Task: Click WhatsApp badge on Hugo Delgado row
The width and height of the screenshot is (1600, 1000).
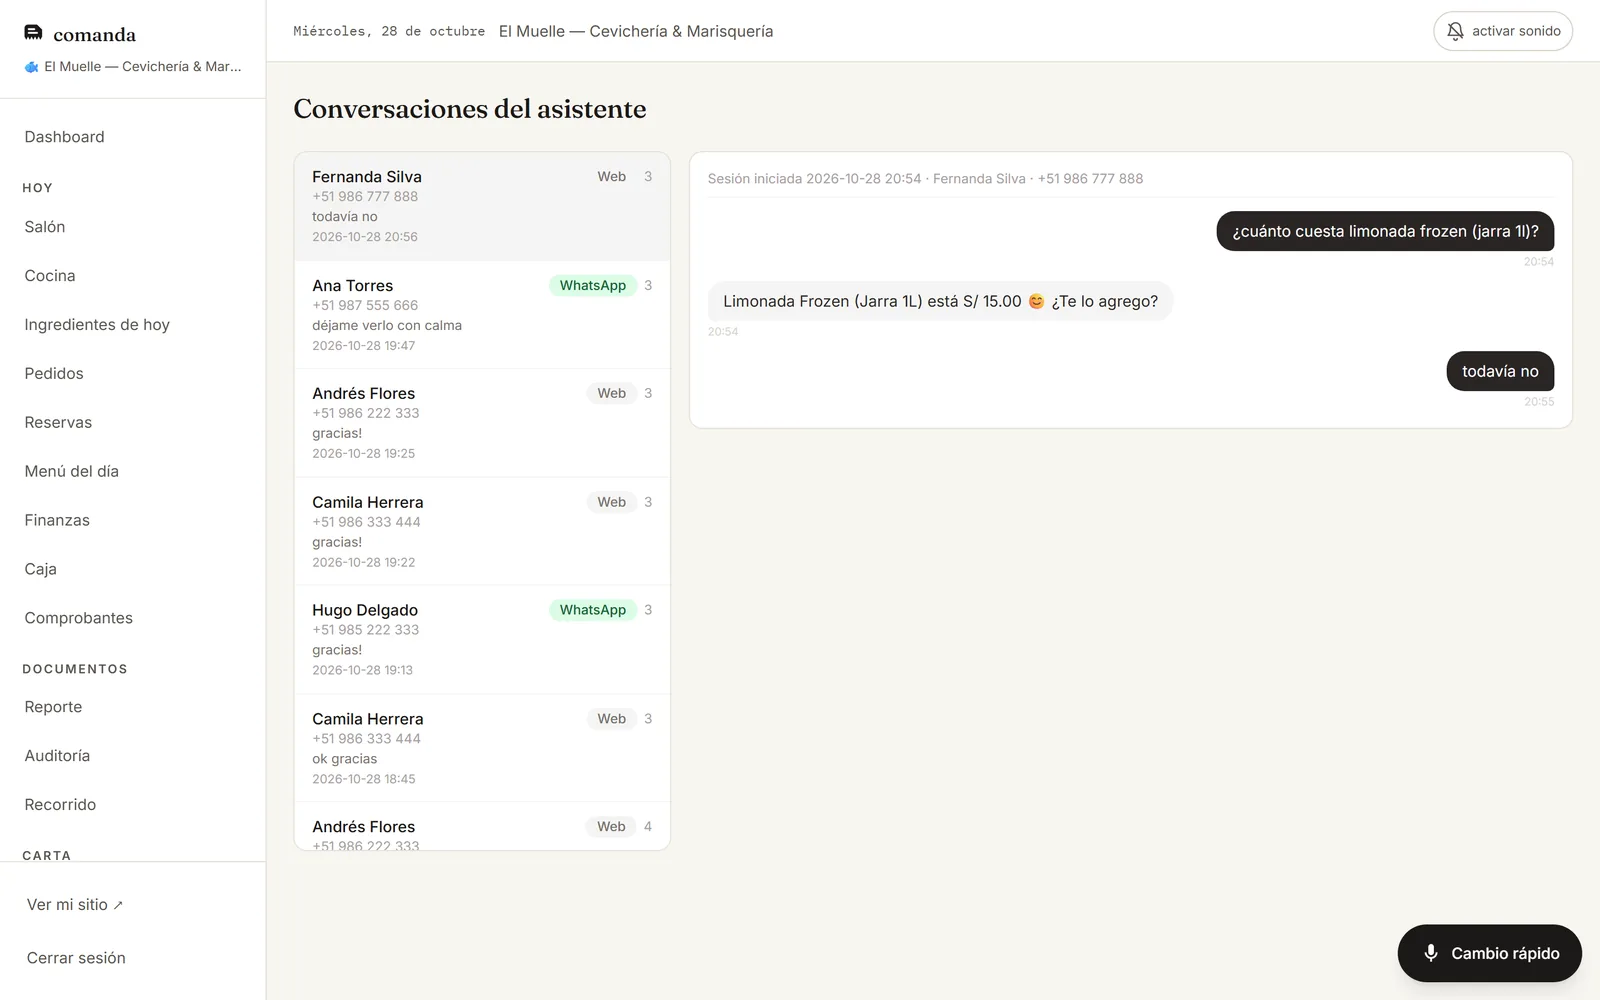Action: pos(593,610)
